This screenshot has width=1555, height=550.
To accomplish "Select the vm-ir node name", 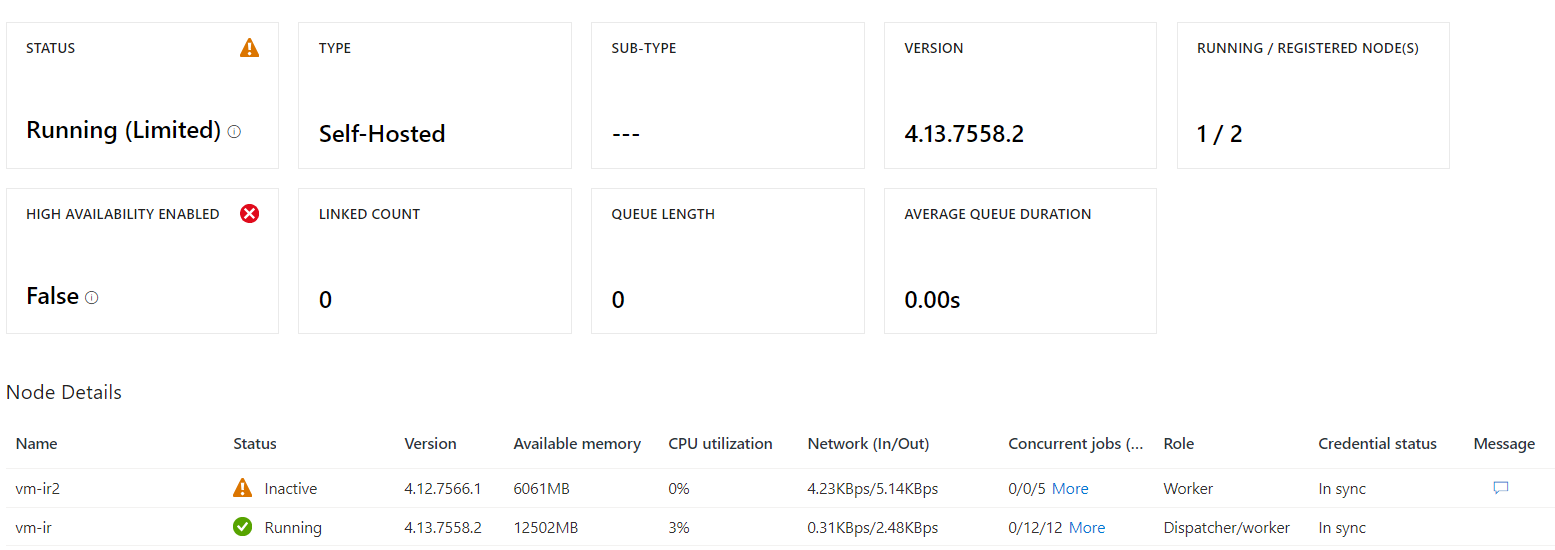I will (34, 527).
